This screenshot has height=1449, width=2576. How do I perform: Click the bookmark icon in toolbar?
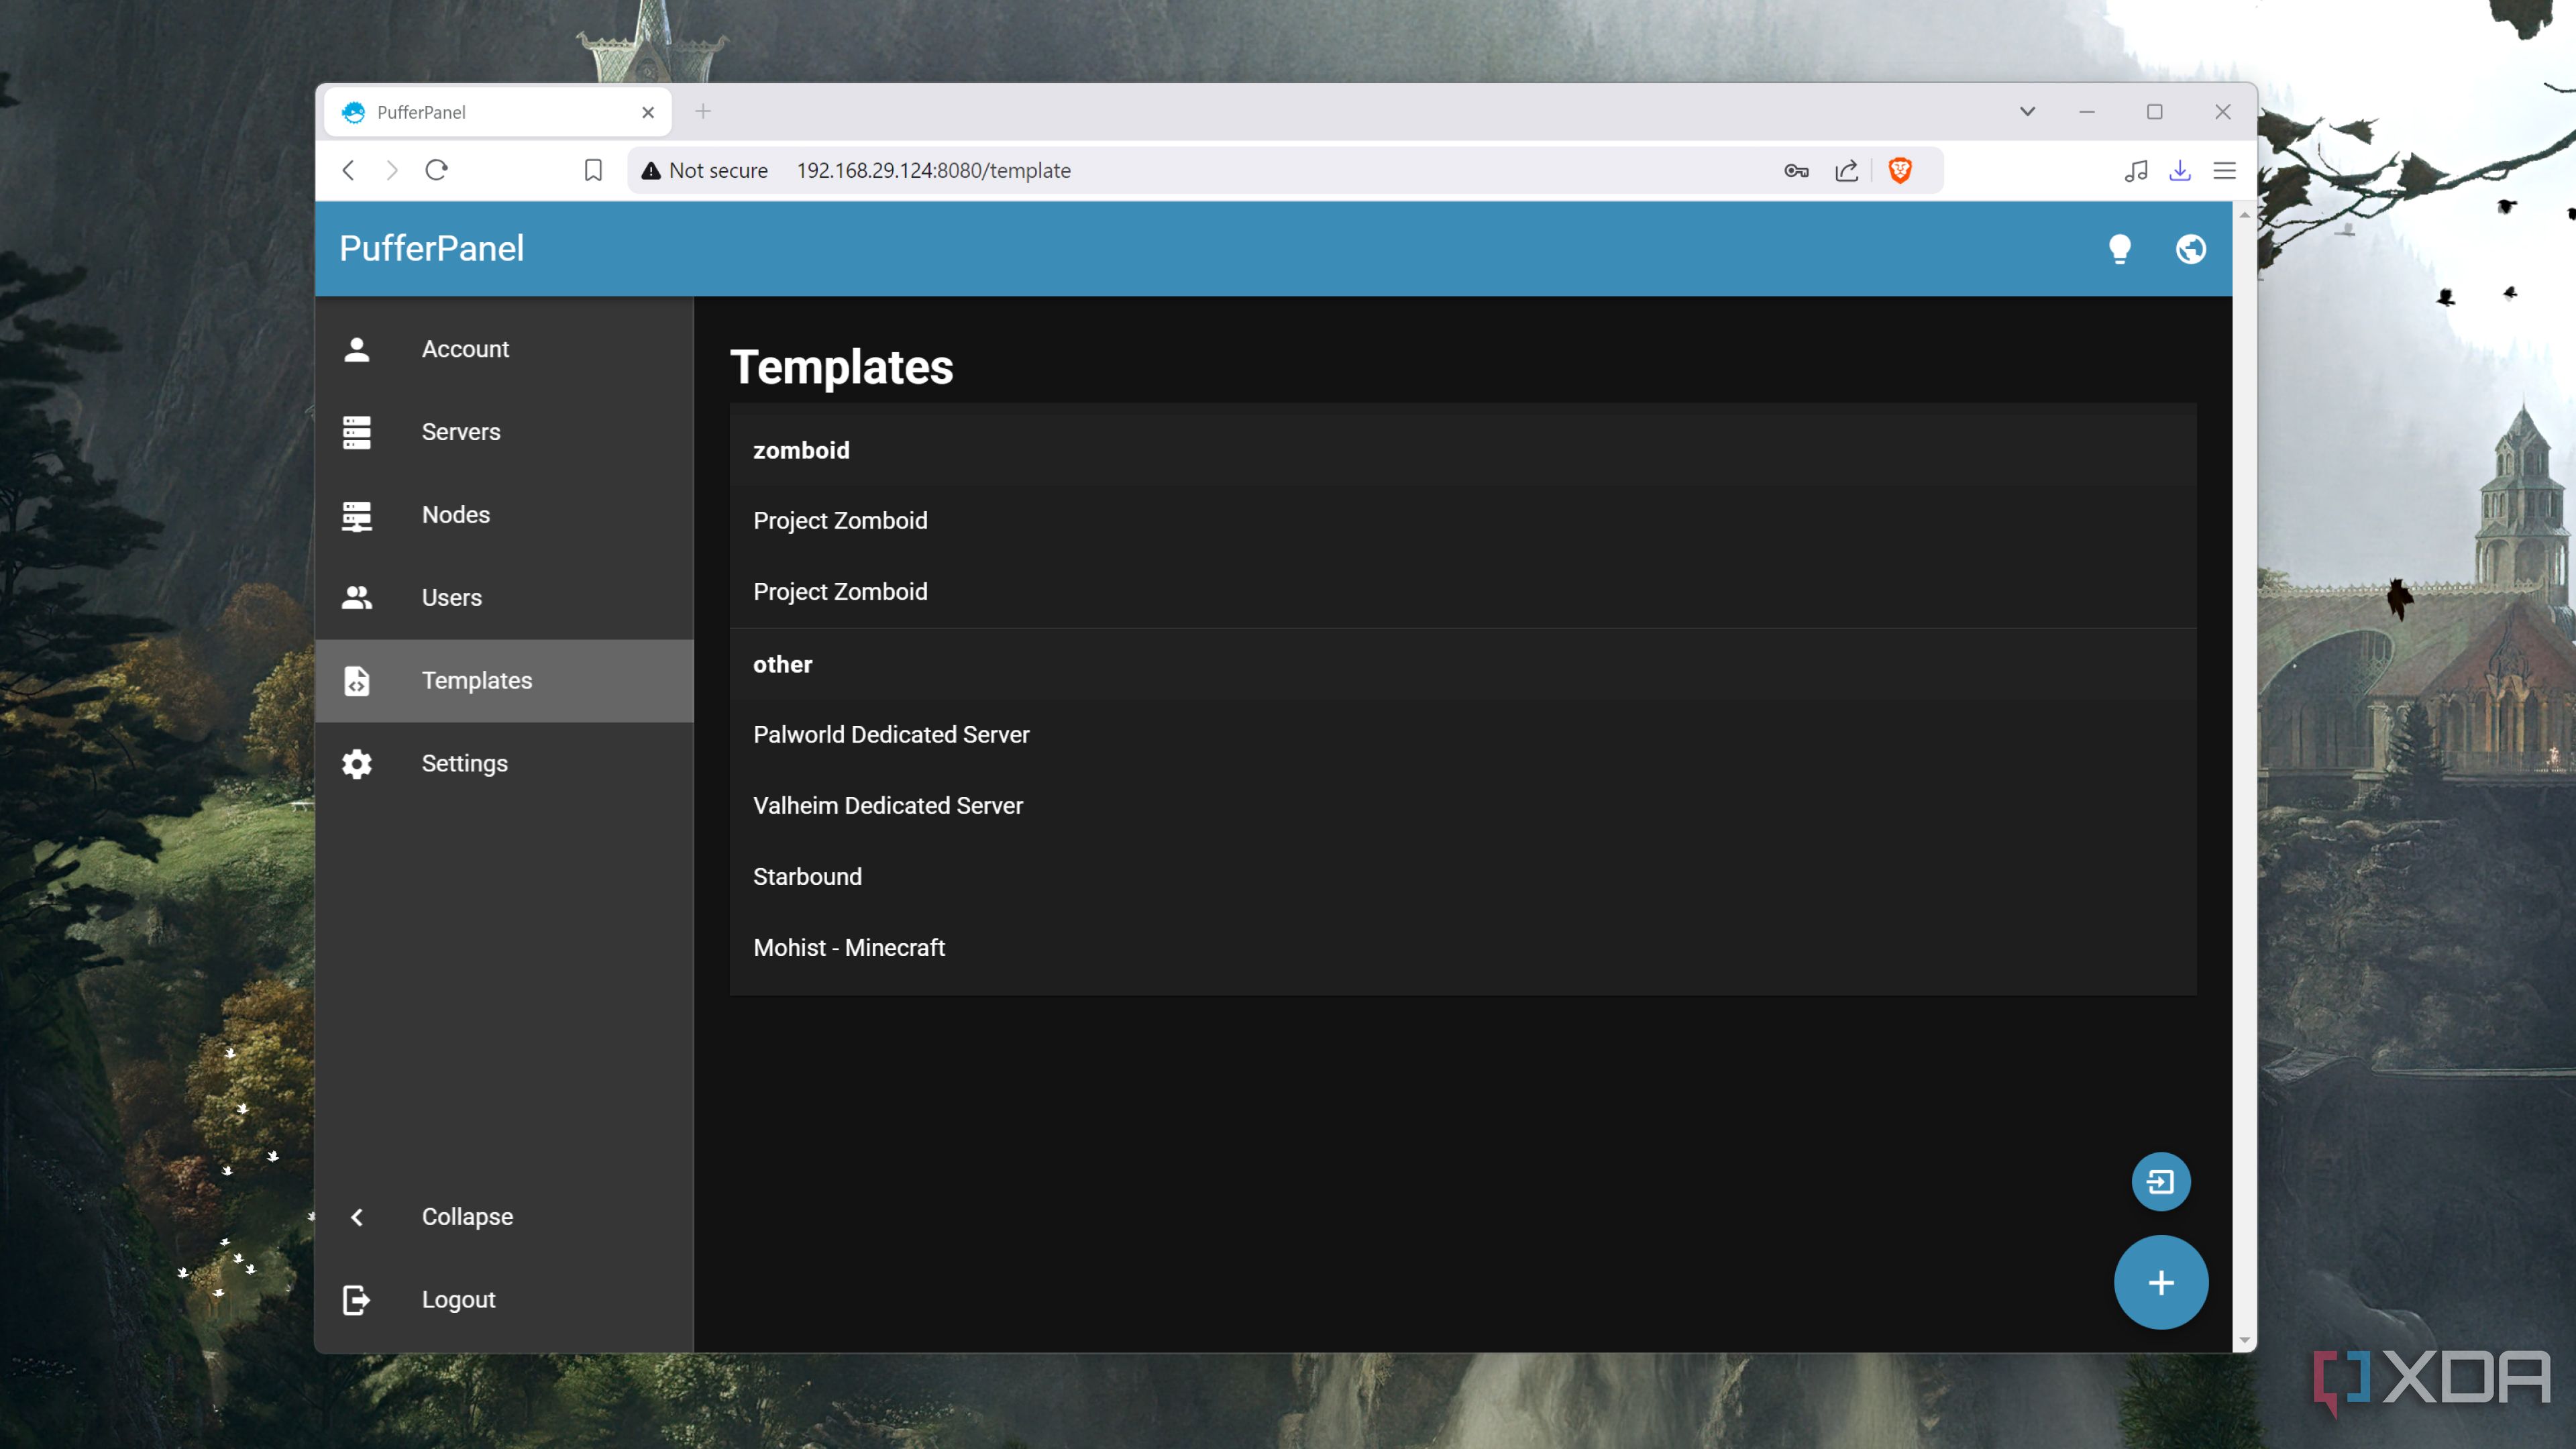coord(593,171)
